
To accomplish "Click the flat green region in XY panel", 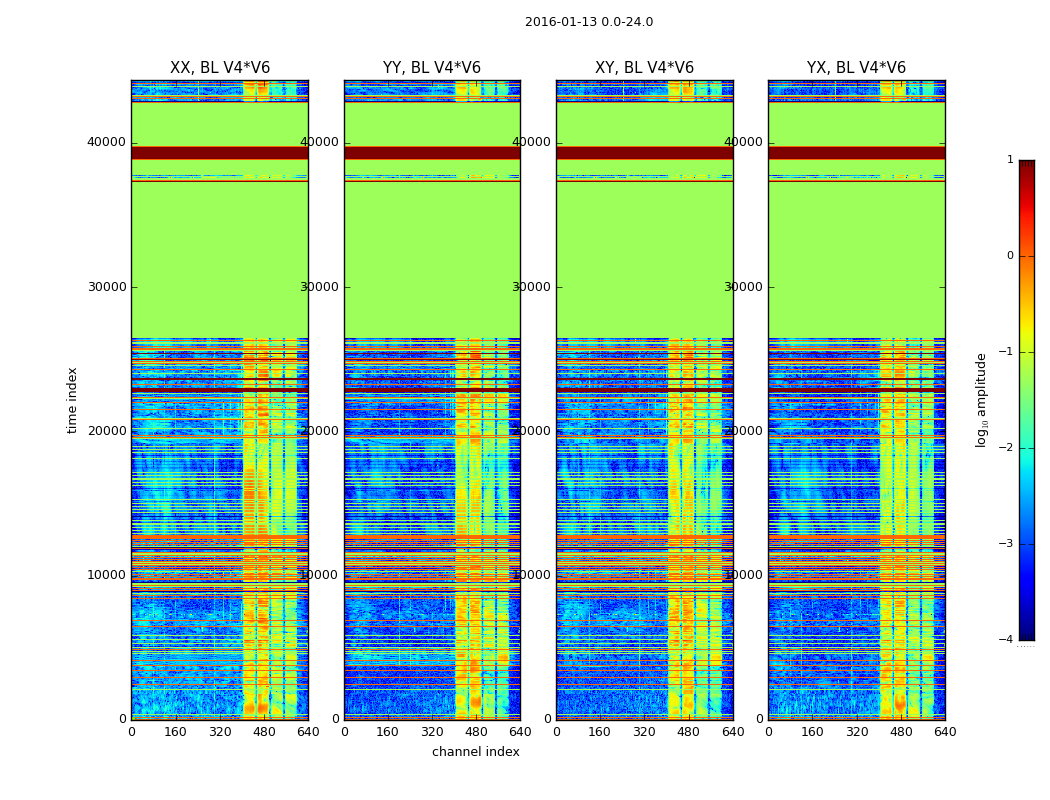I will (644, 260).
